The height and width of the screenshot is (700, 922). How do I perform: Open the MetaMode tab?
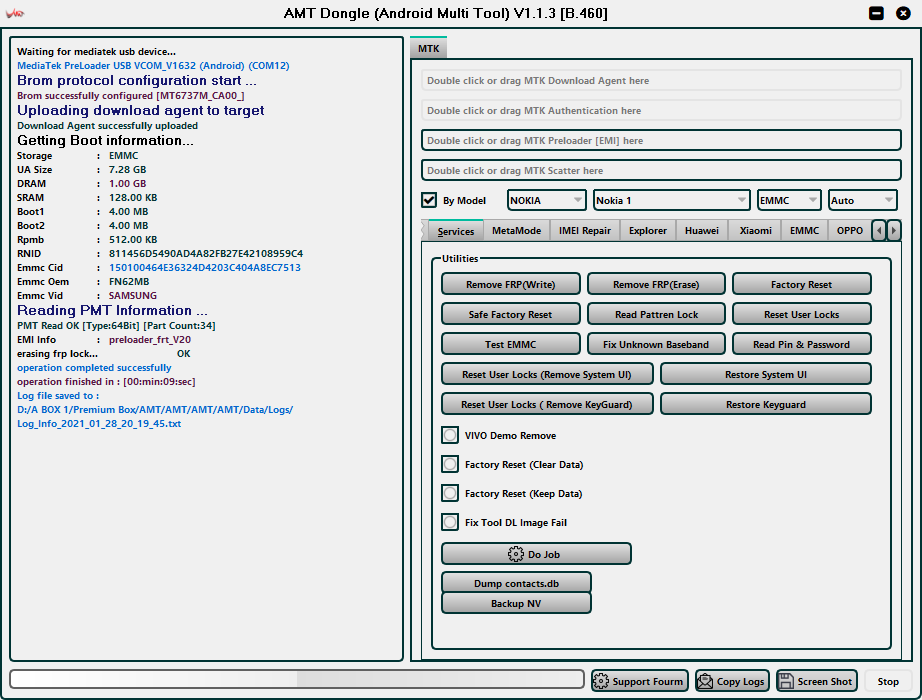coord(516,231)
